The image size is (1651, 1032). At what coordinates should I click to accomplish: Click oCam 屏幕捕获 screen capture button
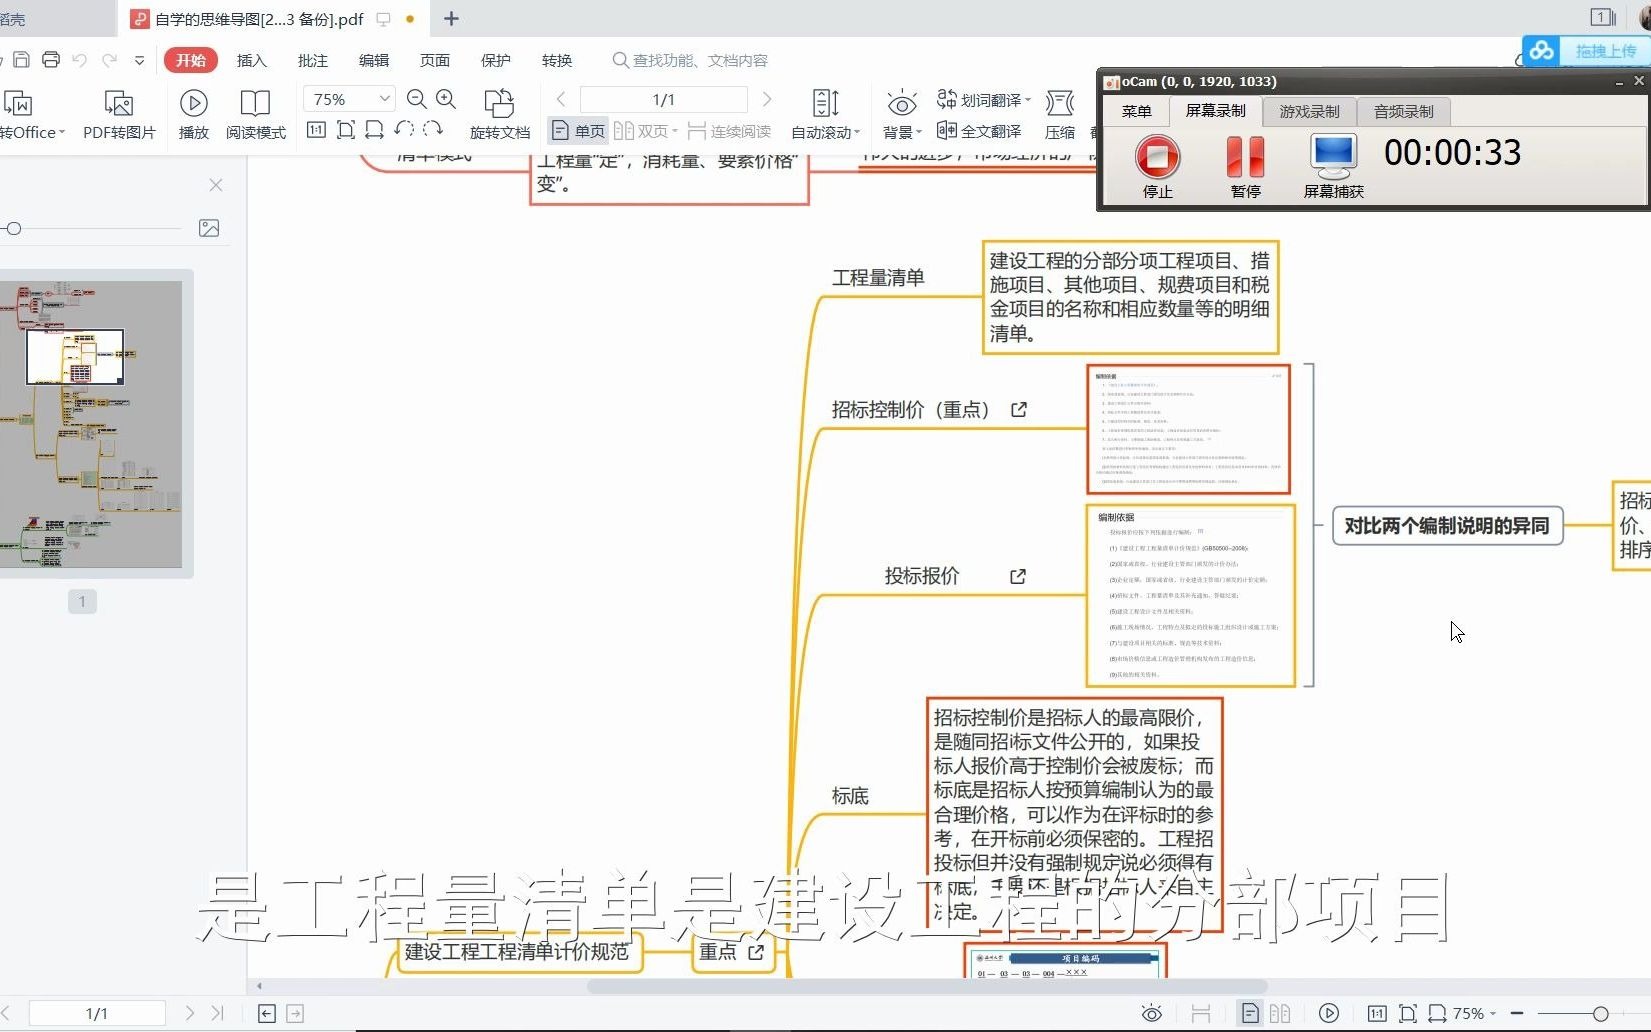click(1333, 167)
